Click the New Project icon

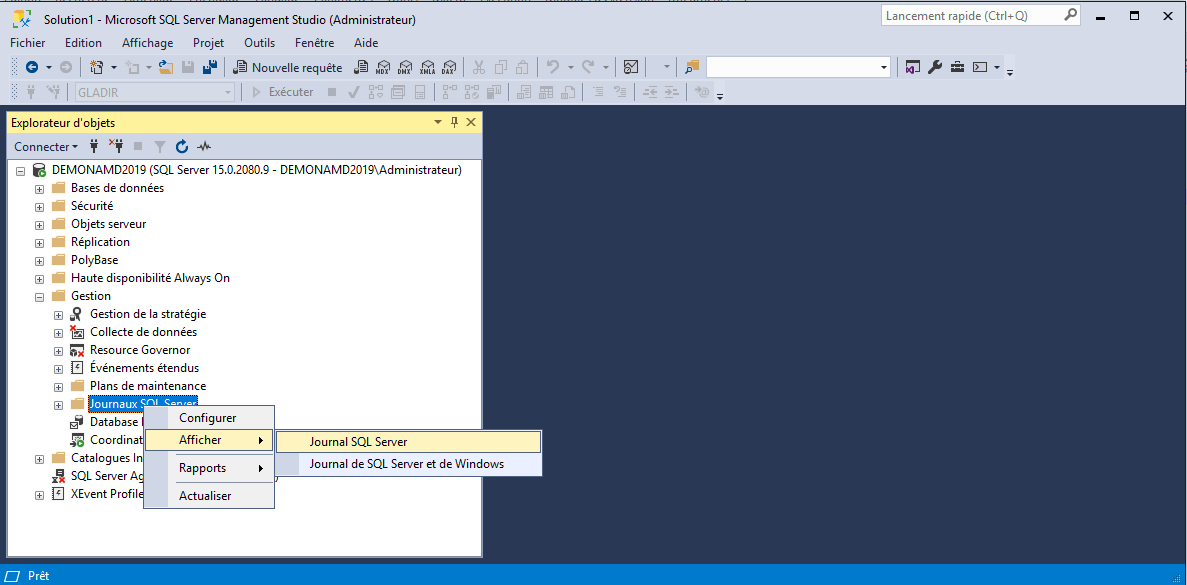96,67
